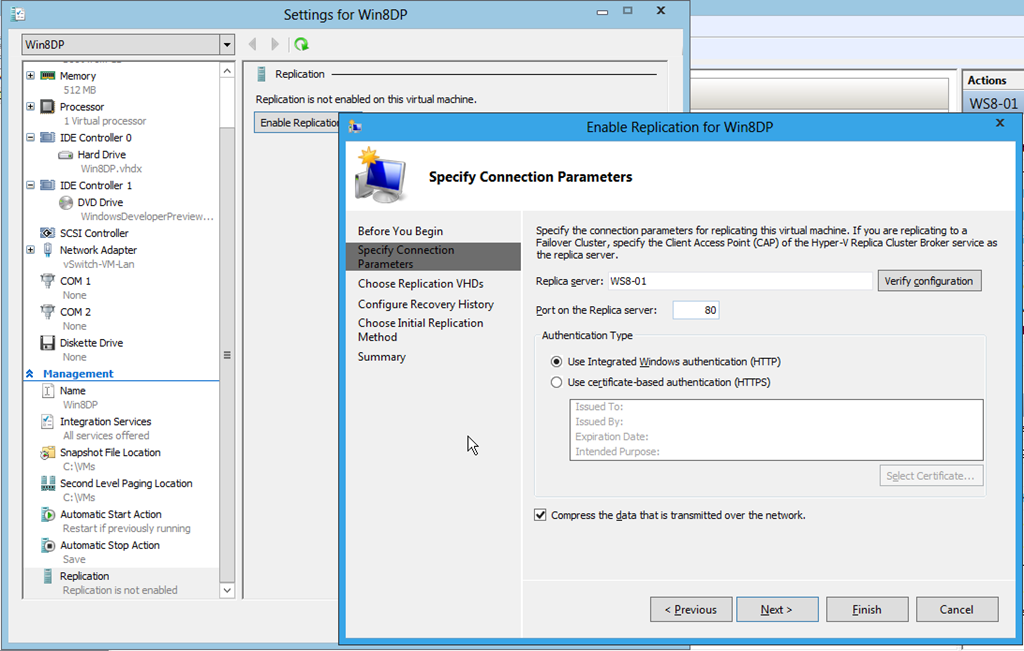
Task: Click the wizard title bar icon
Action: [355, 127]
